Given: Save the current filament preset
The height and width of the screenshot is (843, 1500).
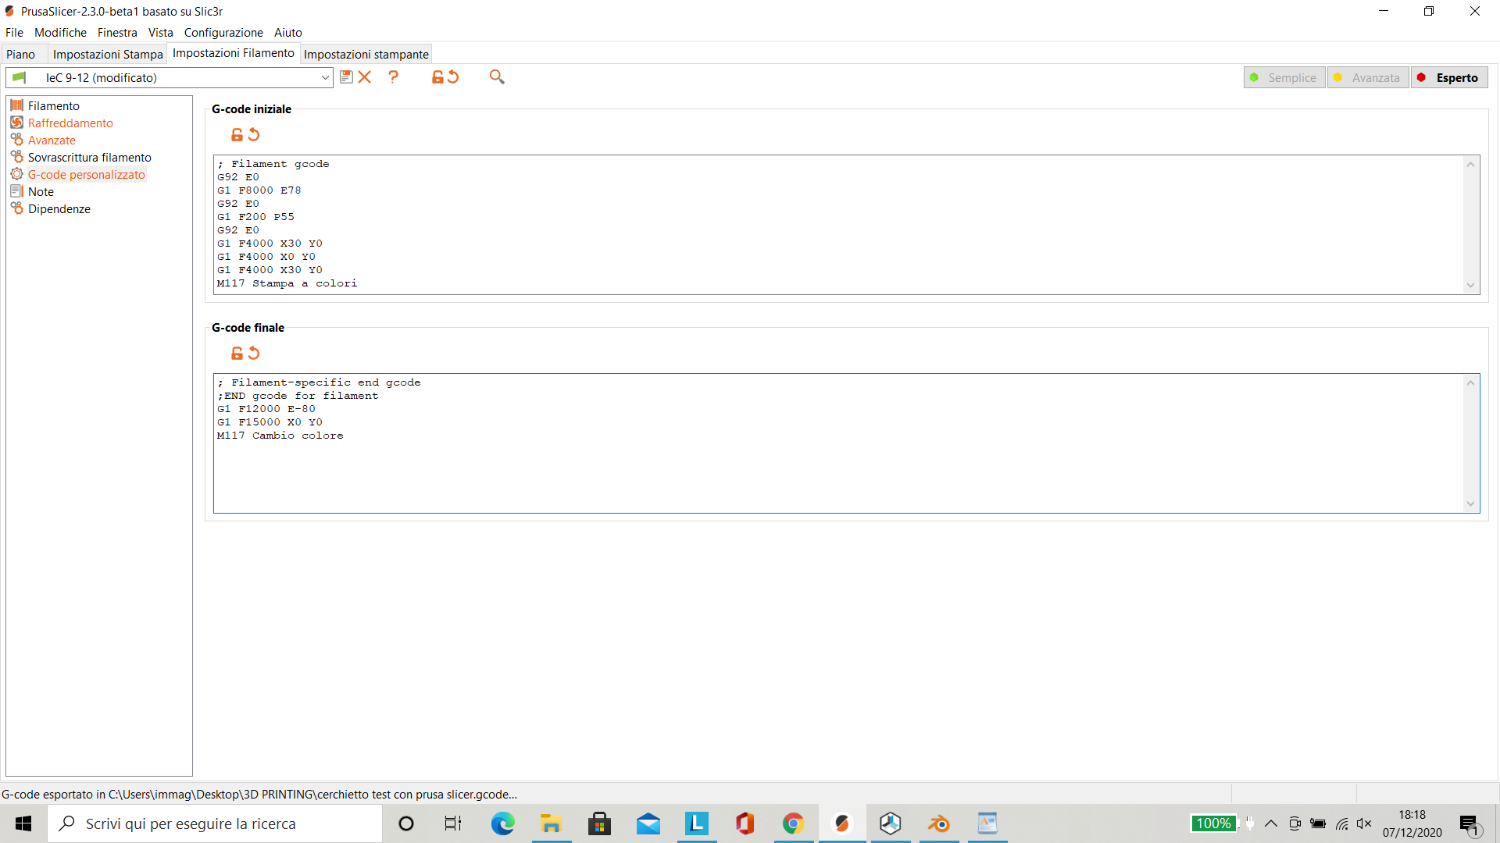Looking at the screenshot, I should click(346, 77).
